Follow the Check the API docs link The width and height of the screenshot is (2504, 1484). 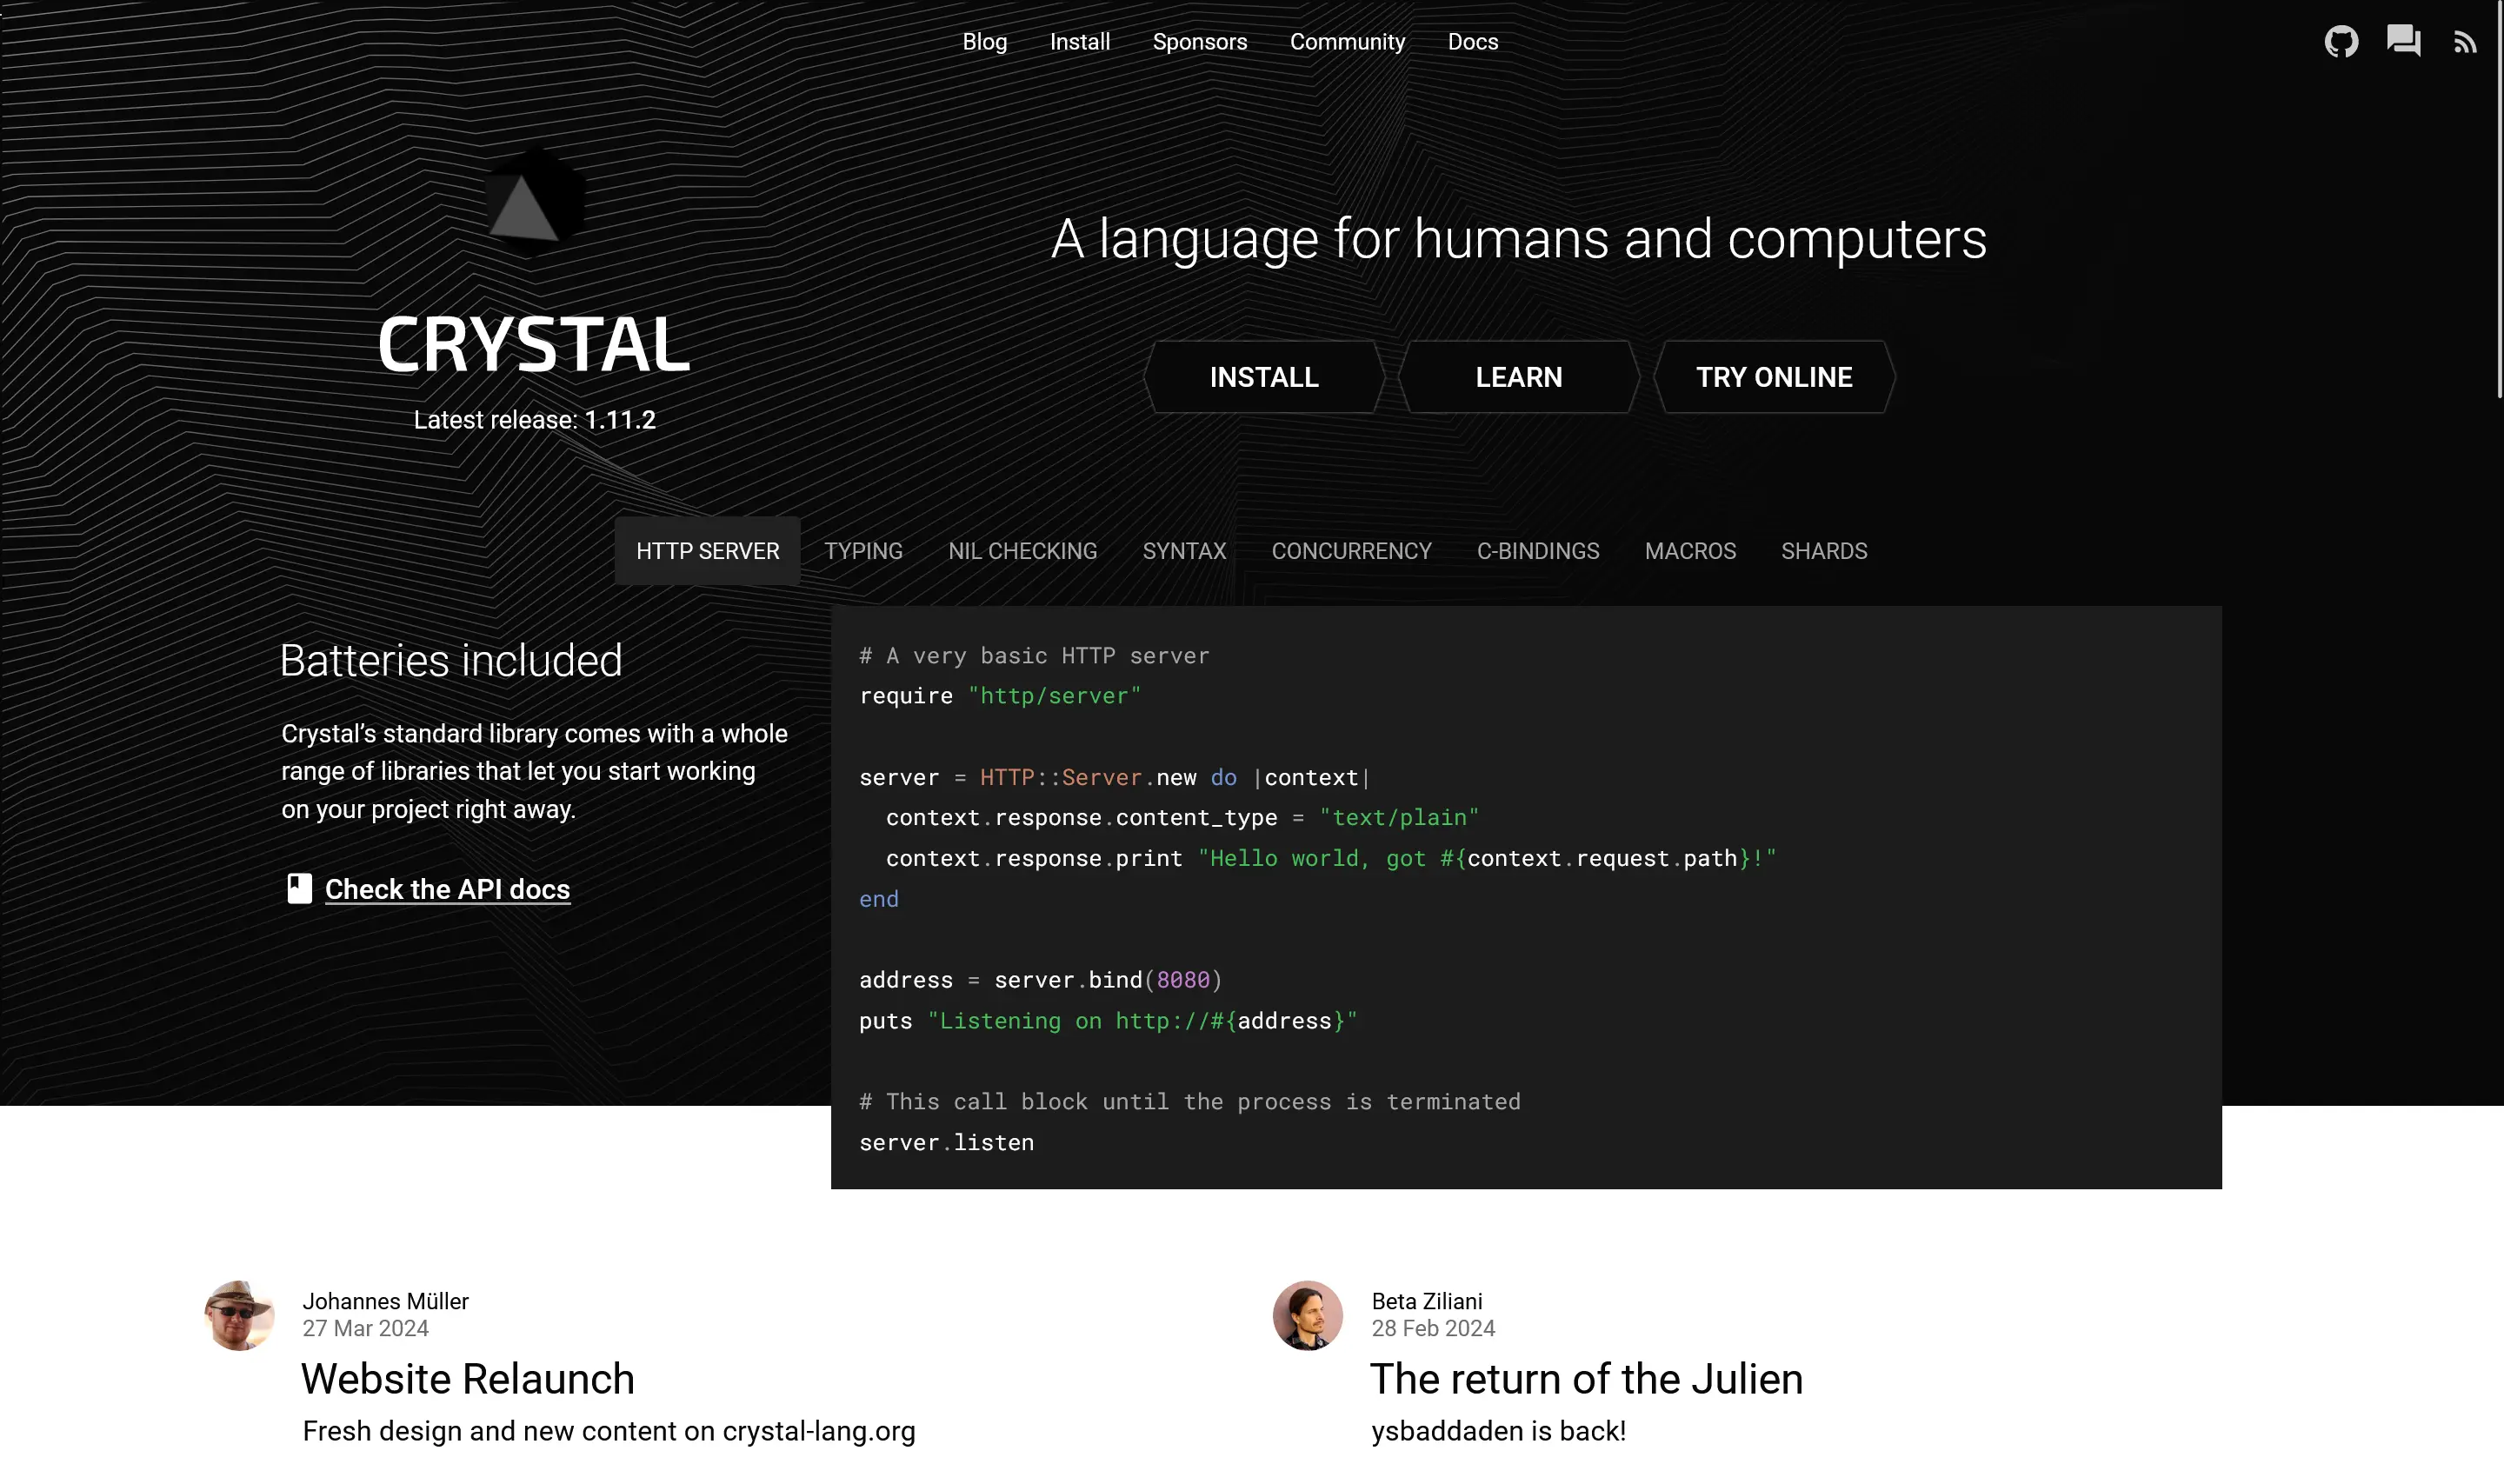click(x=447, y=889)
